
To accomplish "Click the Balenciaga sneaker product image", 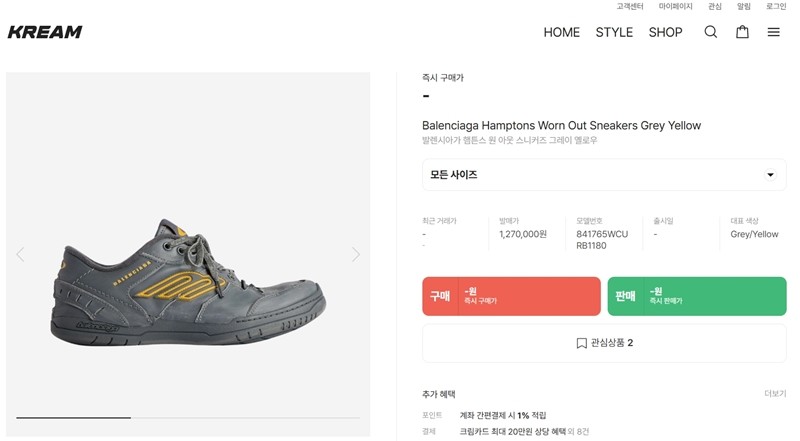I will [x=188, y=282].
